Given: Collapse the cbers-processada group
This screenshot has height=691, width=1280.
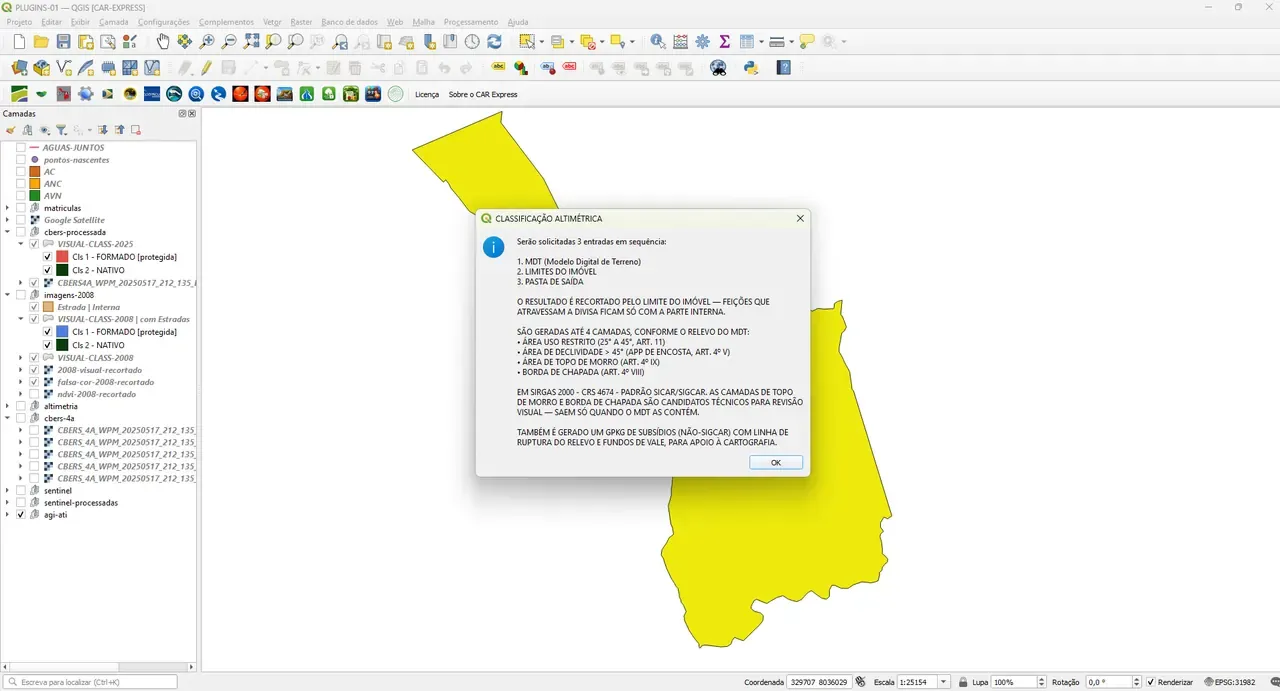Looking at the screenshot, I should tap(8, 232).
